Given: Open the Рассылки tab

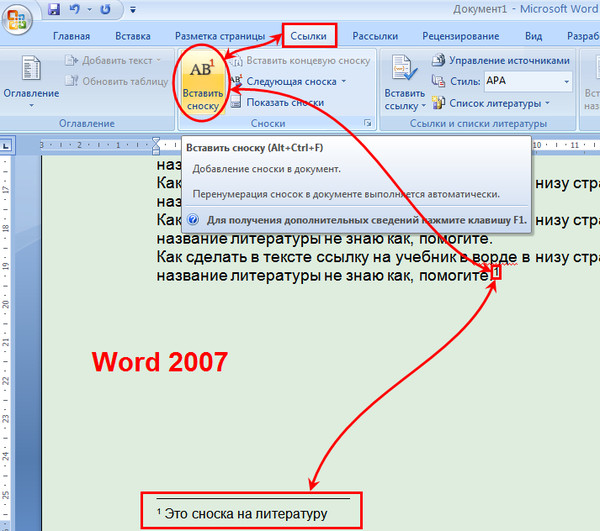Looking at the screenshot, I should [375, 36].
